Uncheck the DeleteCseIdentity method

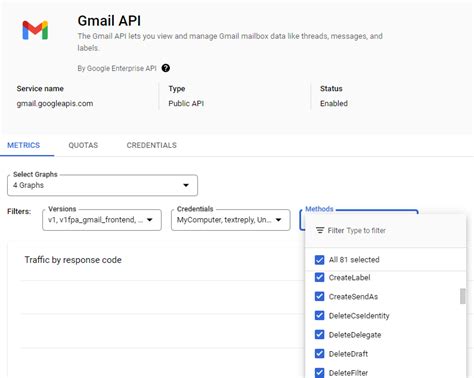(x=319, y=315)
